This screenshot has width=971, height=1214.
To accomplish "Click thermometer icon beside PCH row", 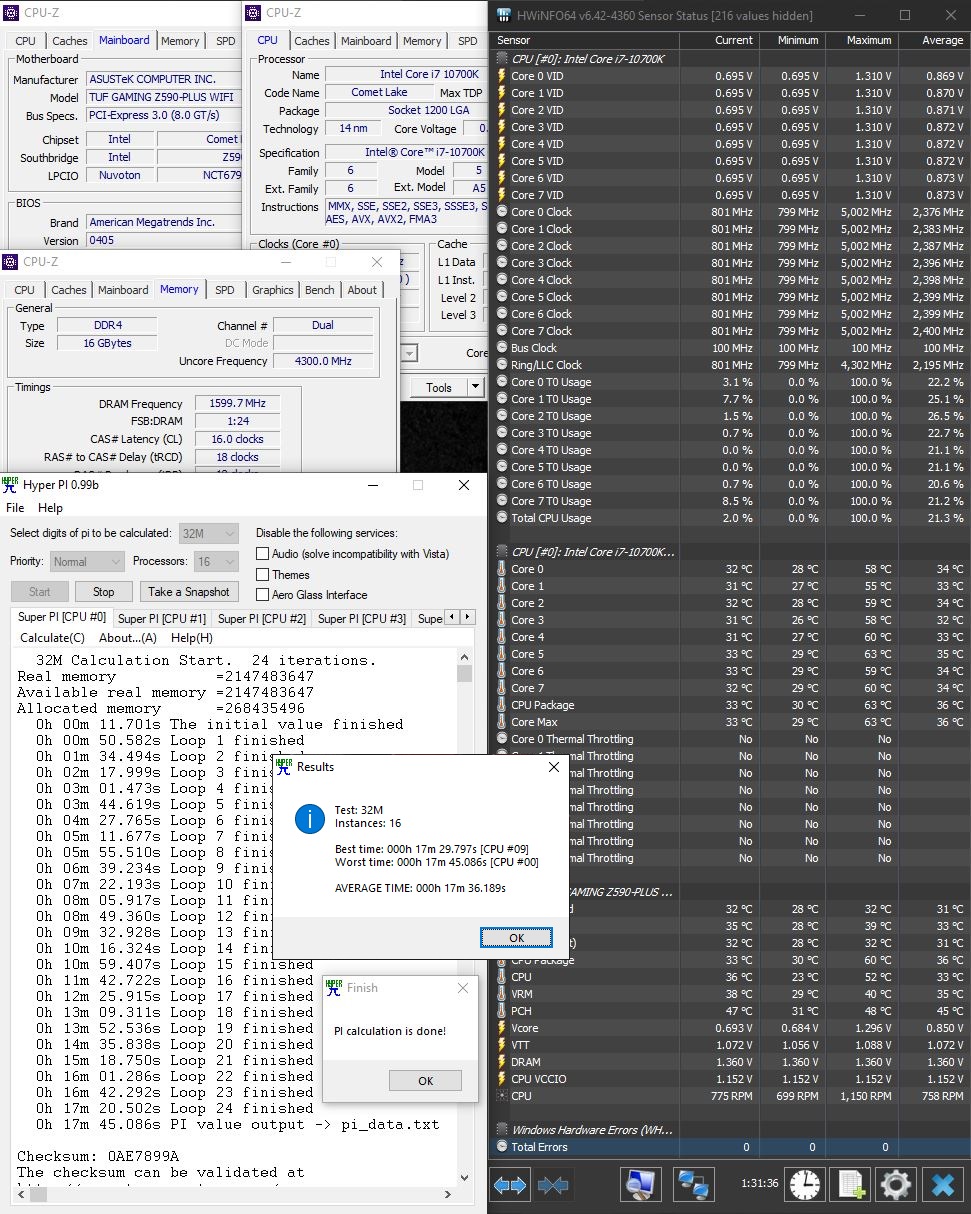I will coord(502,1011).
